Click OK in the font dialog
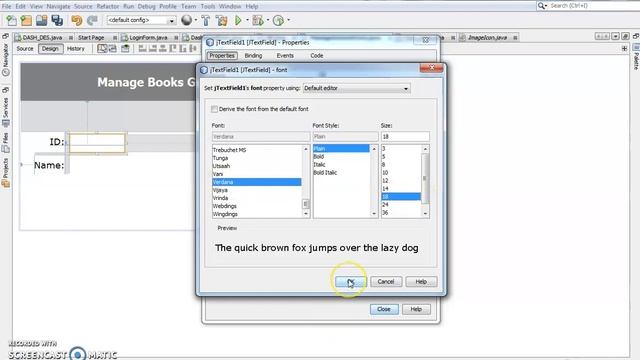The width and height of the screenshot is (640, 360). [x=351, y=282]
